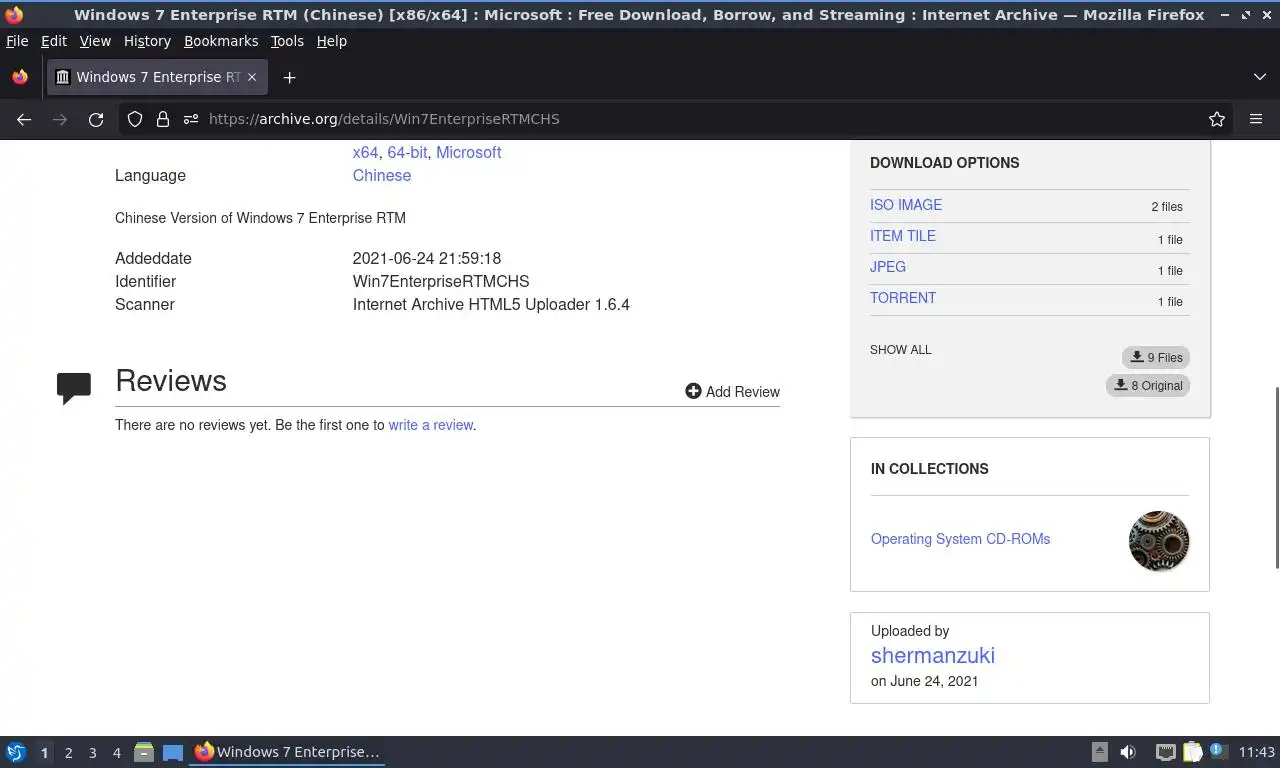Click the forward navigation arrow
The height and width of the screenshot is (768, 1280).
click(x=60, y=119)
